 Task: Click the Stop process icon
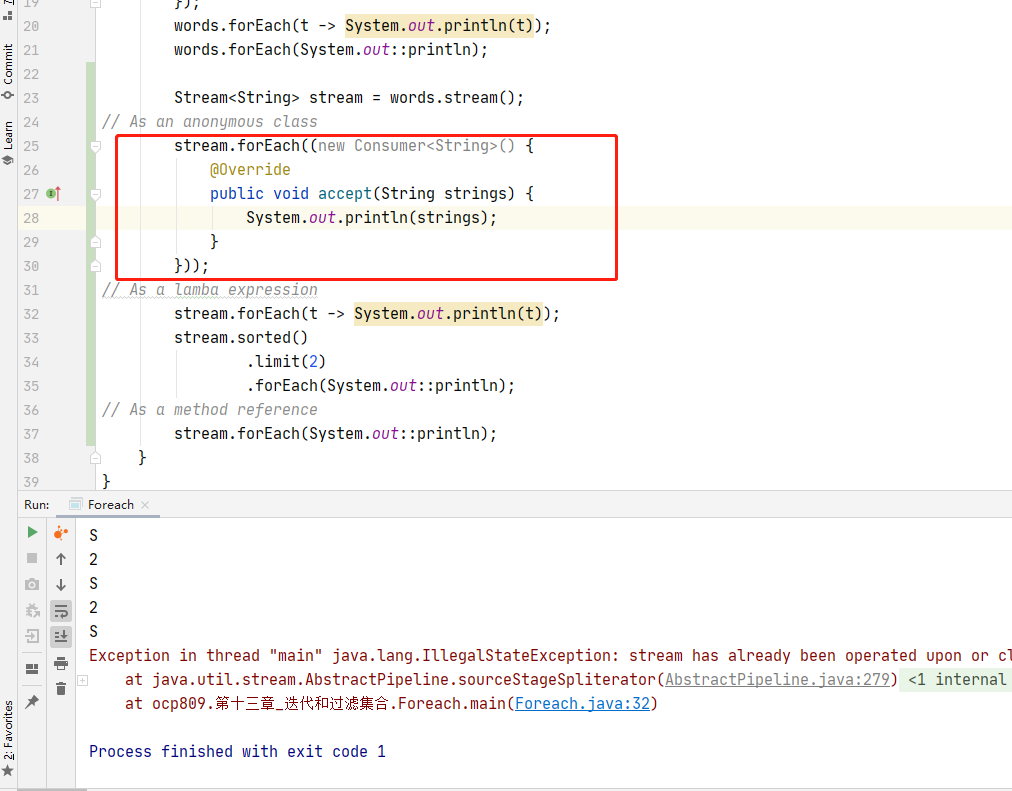click(32, 558)
